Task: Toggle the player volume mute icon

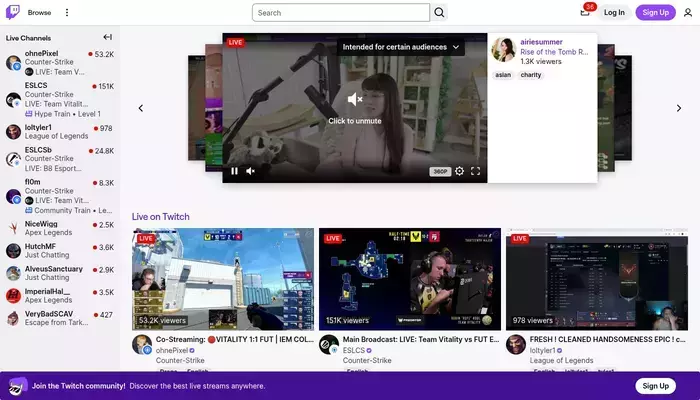Action: [250, 171]
